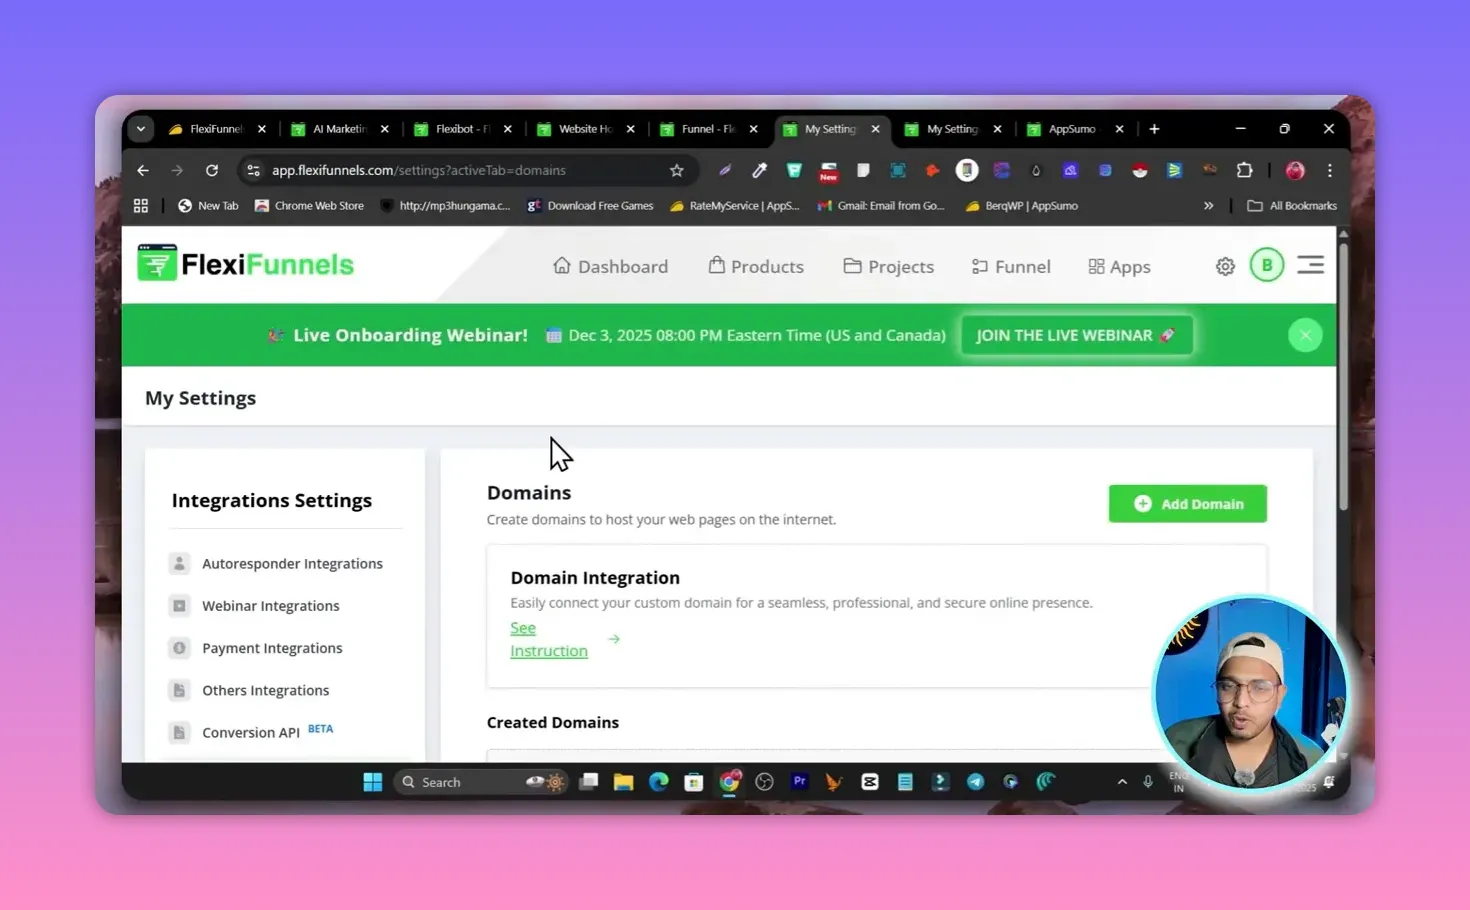Click the FlexiFunnels logo

click(246, 264)
